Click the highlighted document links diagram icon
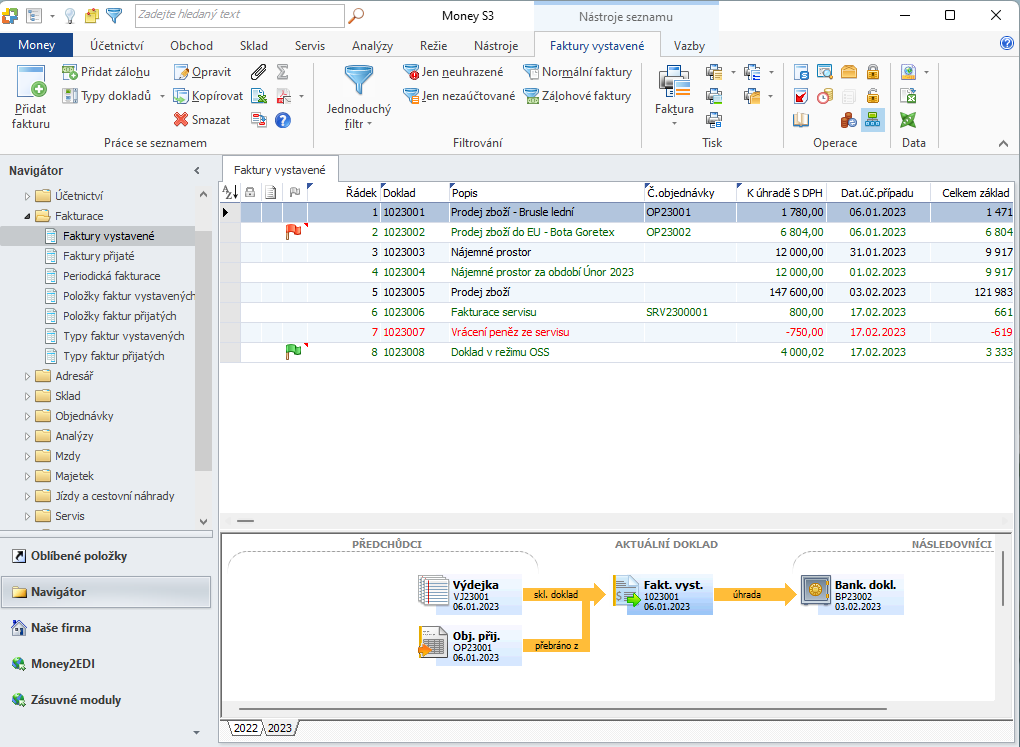1020x747 pixels. [873, 120]
